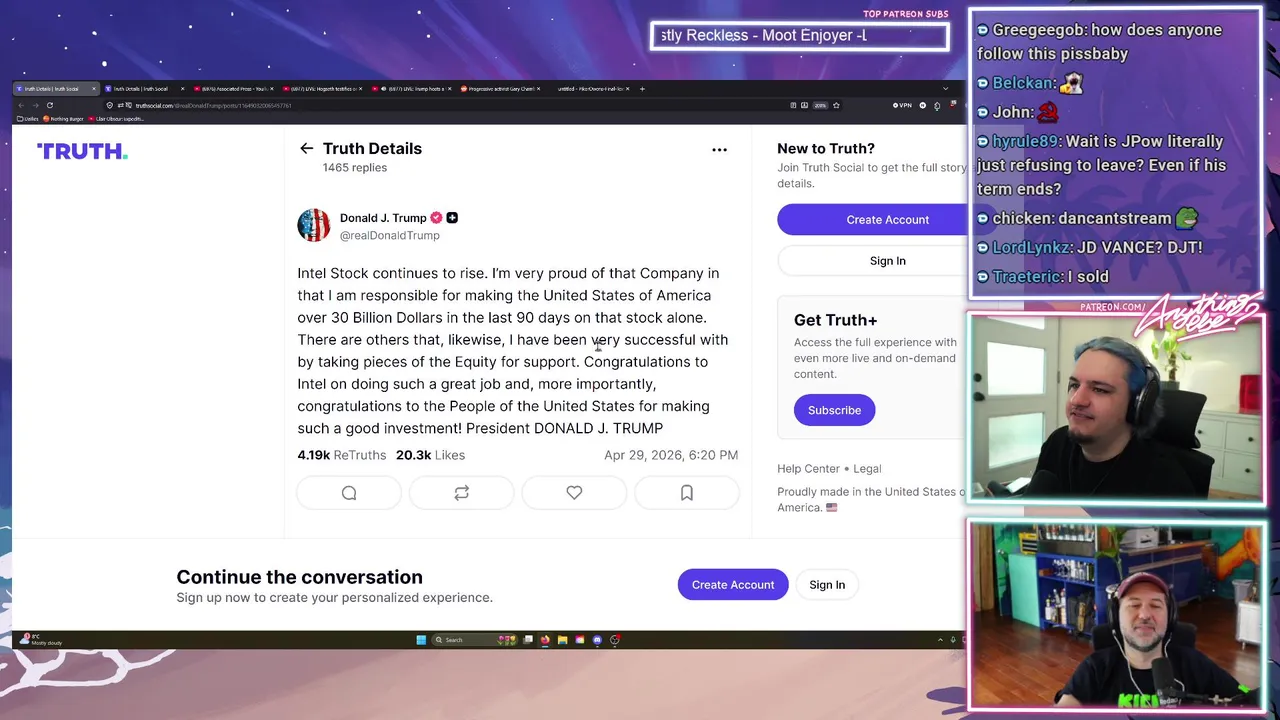The width and height of the screenshot is (1280, 720).
Task: Click the 20.3k Likes count
Action: [x=430, y=455]
